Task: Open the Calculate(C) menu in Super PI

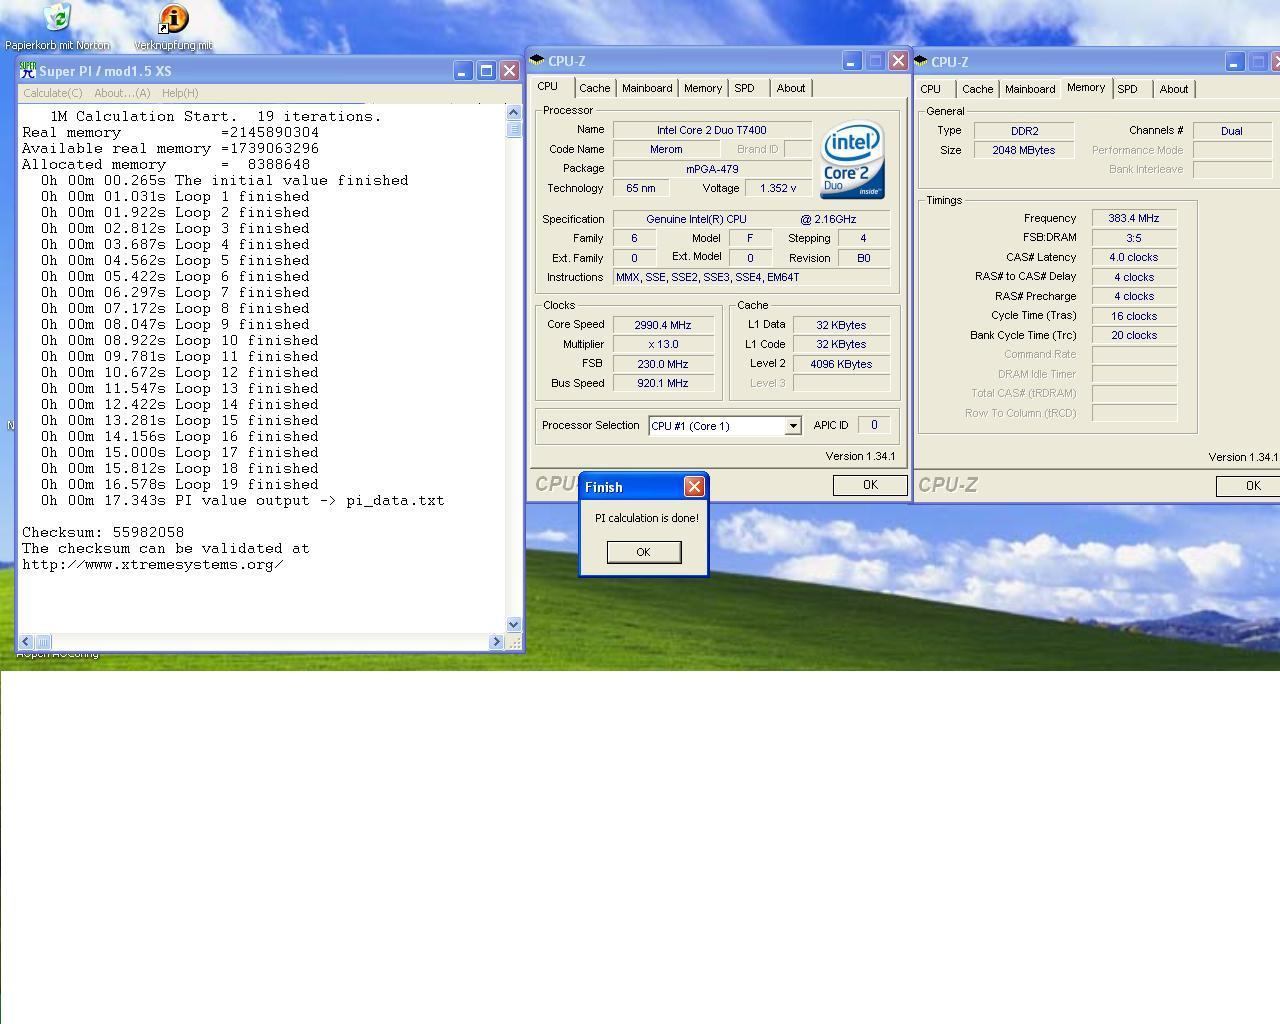Action: (53, 93)
